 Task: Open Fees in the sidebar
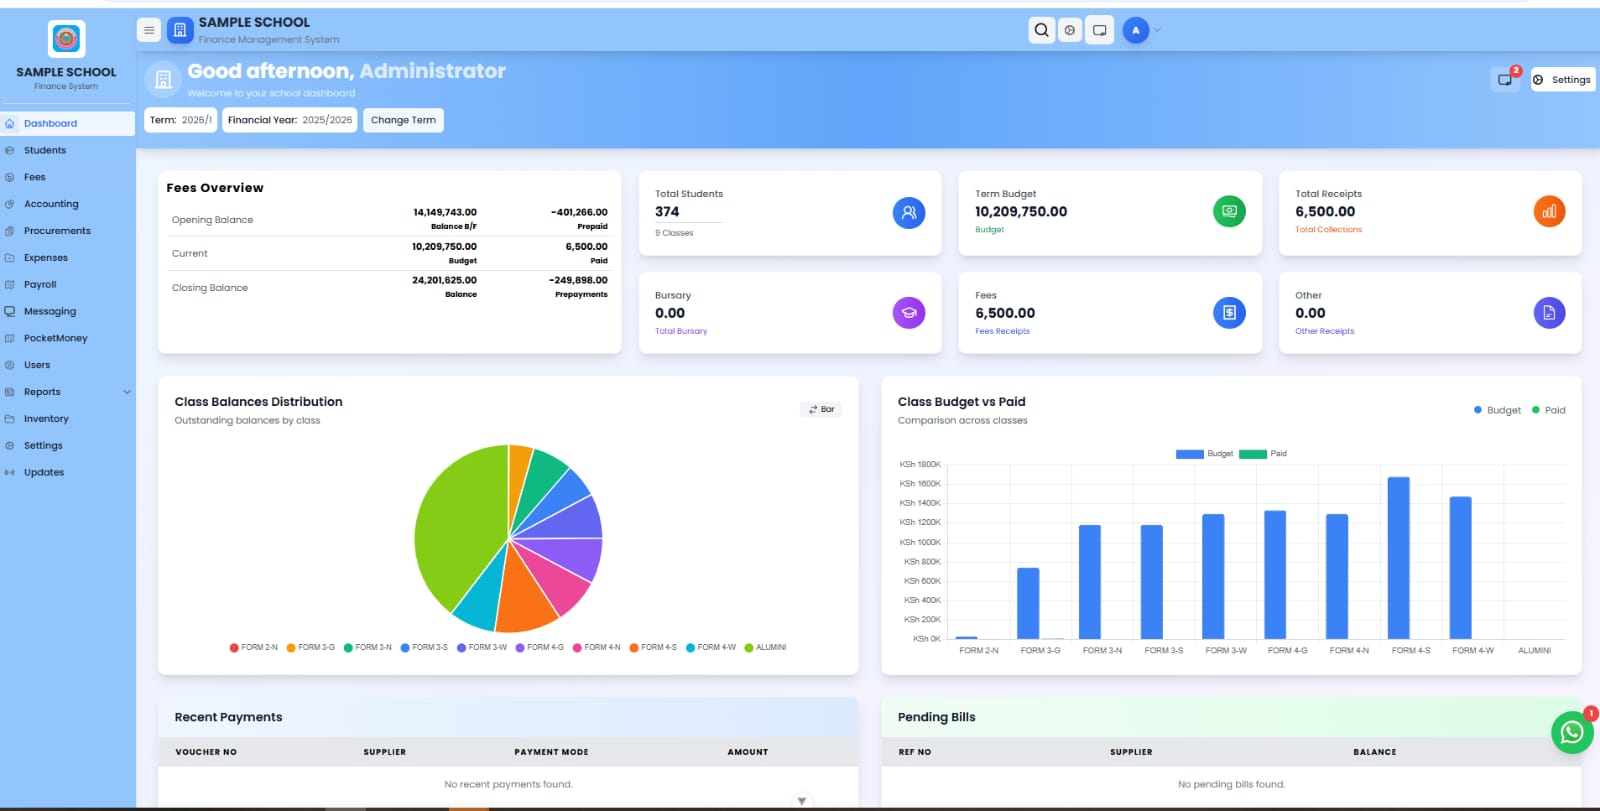pos(67,177)
